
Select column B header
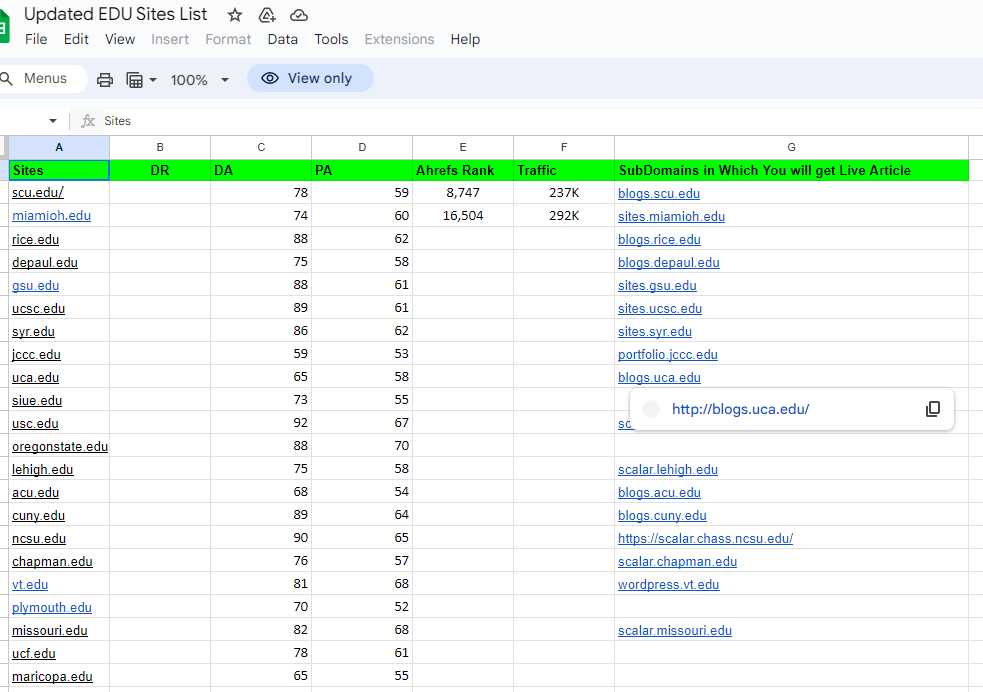[160, 147]
